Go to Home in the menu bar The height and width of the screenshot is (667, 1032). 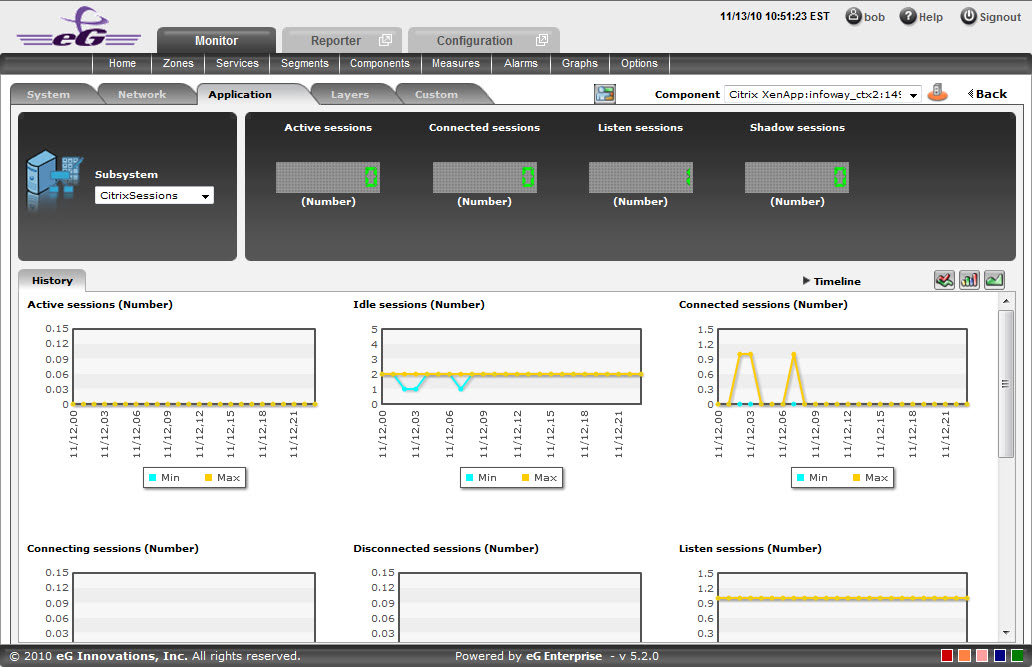(x=122, y=63)
